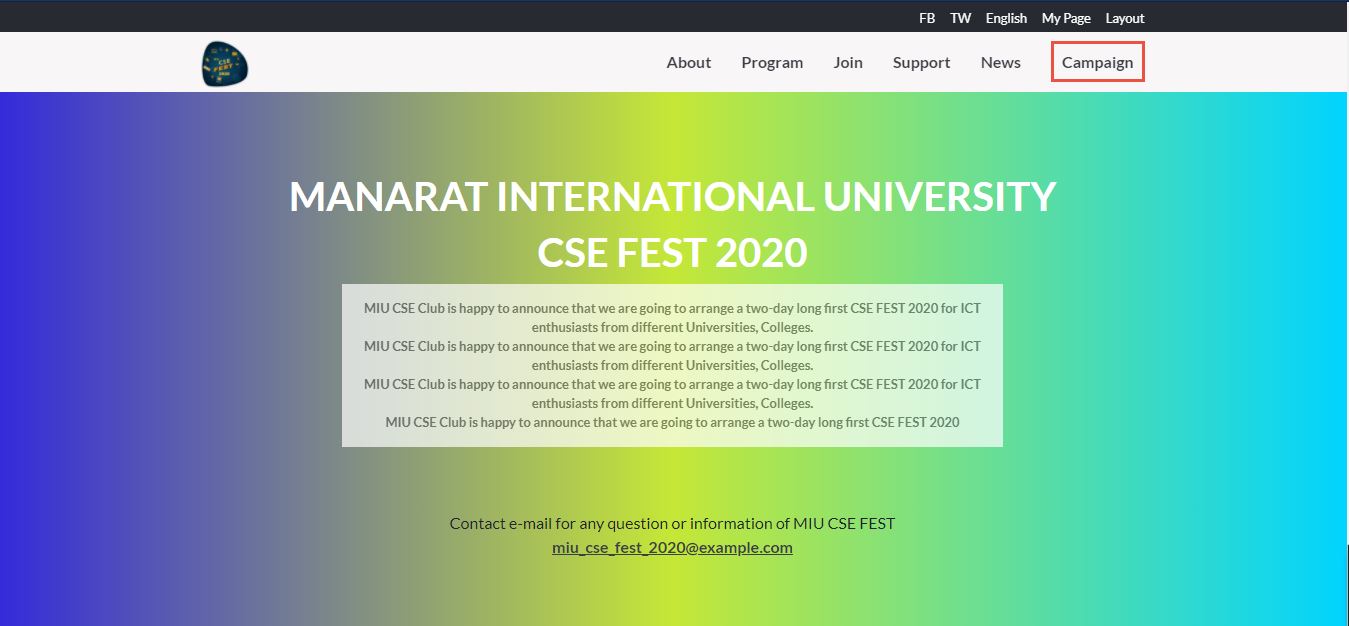Go to My Page
The height and width of the screenshot is (626, 1349).
tap(1066, 18)
